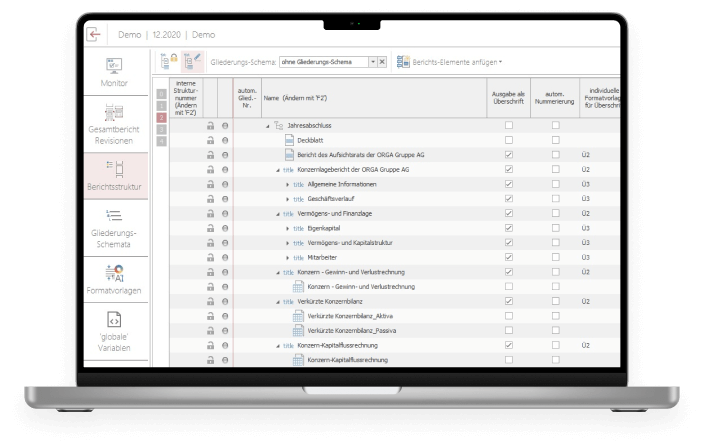This screenshot has width=704, height=448.
Task: Select level 1 in outline level bar
Action: click(x=161, y=106)
